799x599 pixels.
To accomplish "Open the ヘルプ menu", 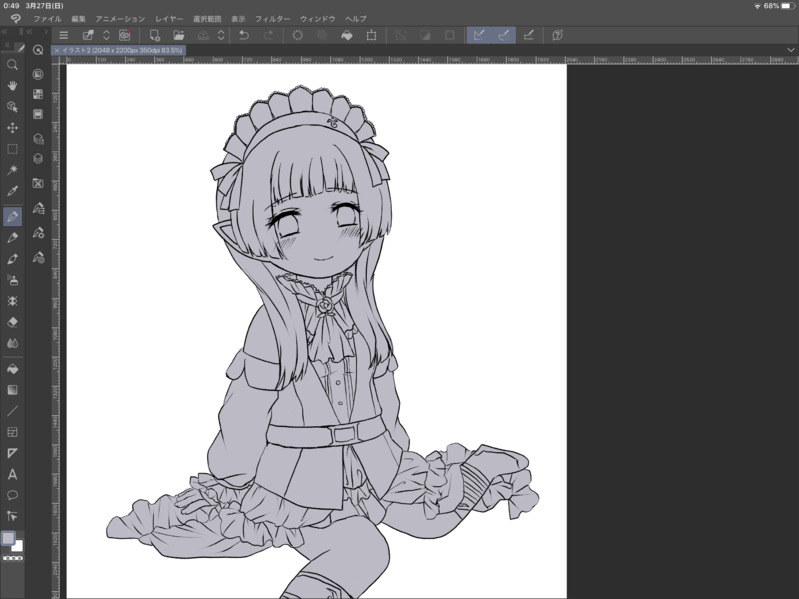I will tap(356, 19).
